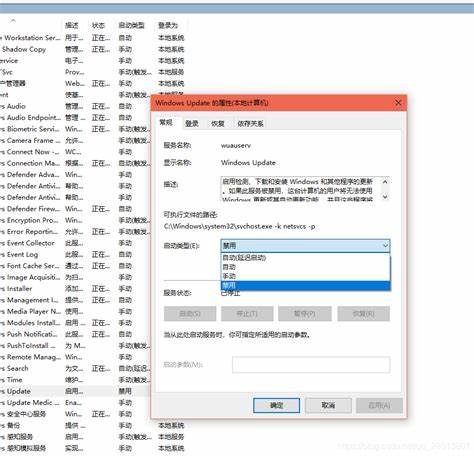The width and height of the screenshot is (474, 456).
Task: Sort the list by 启动类型 column header
Action: point(132,25)
